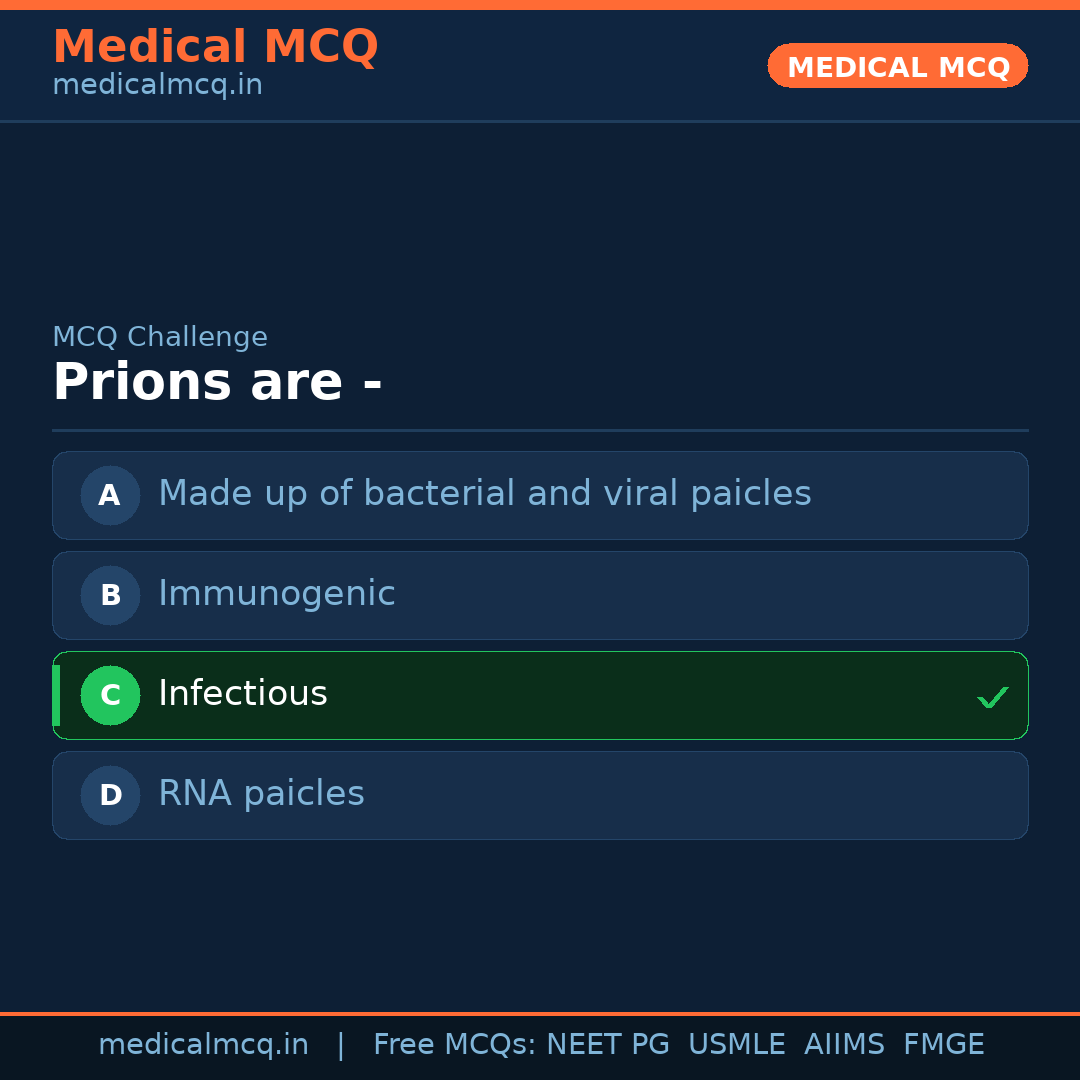Select answer option A about bacterial particles
Screen dimensions: 1080x1080
(540, 495)
